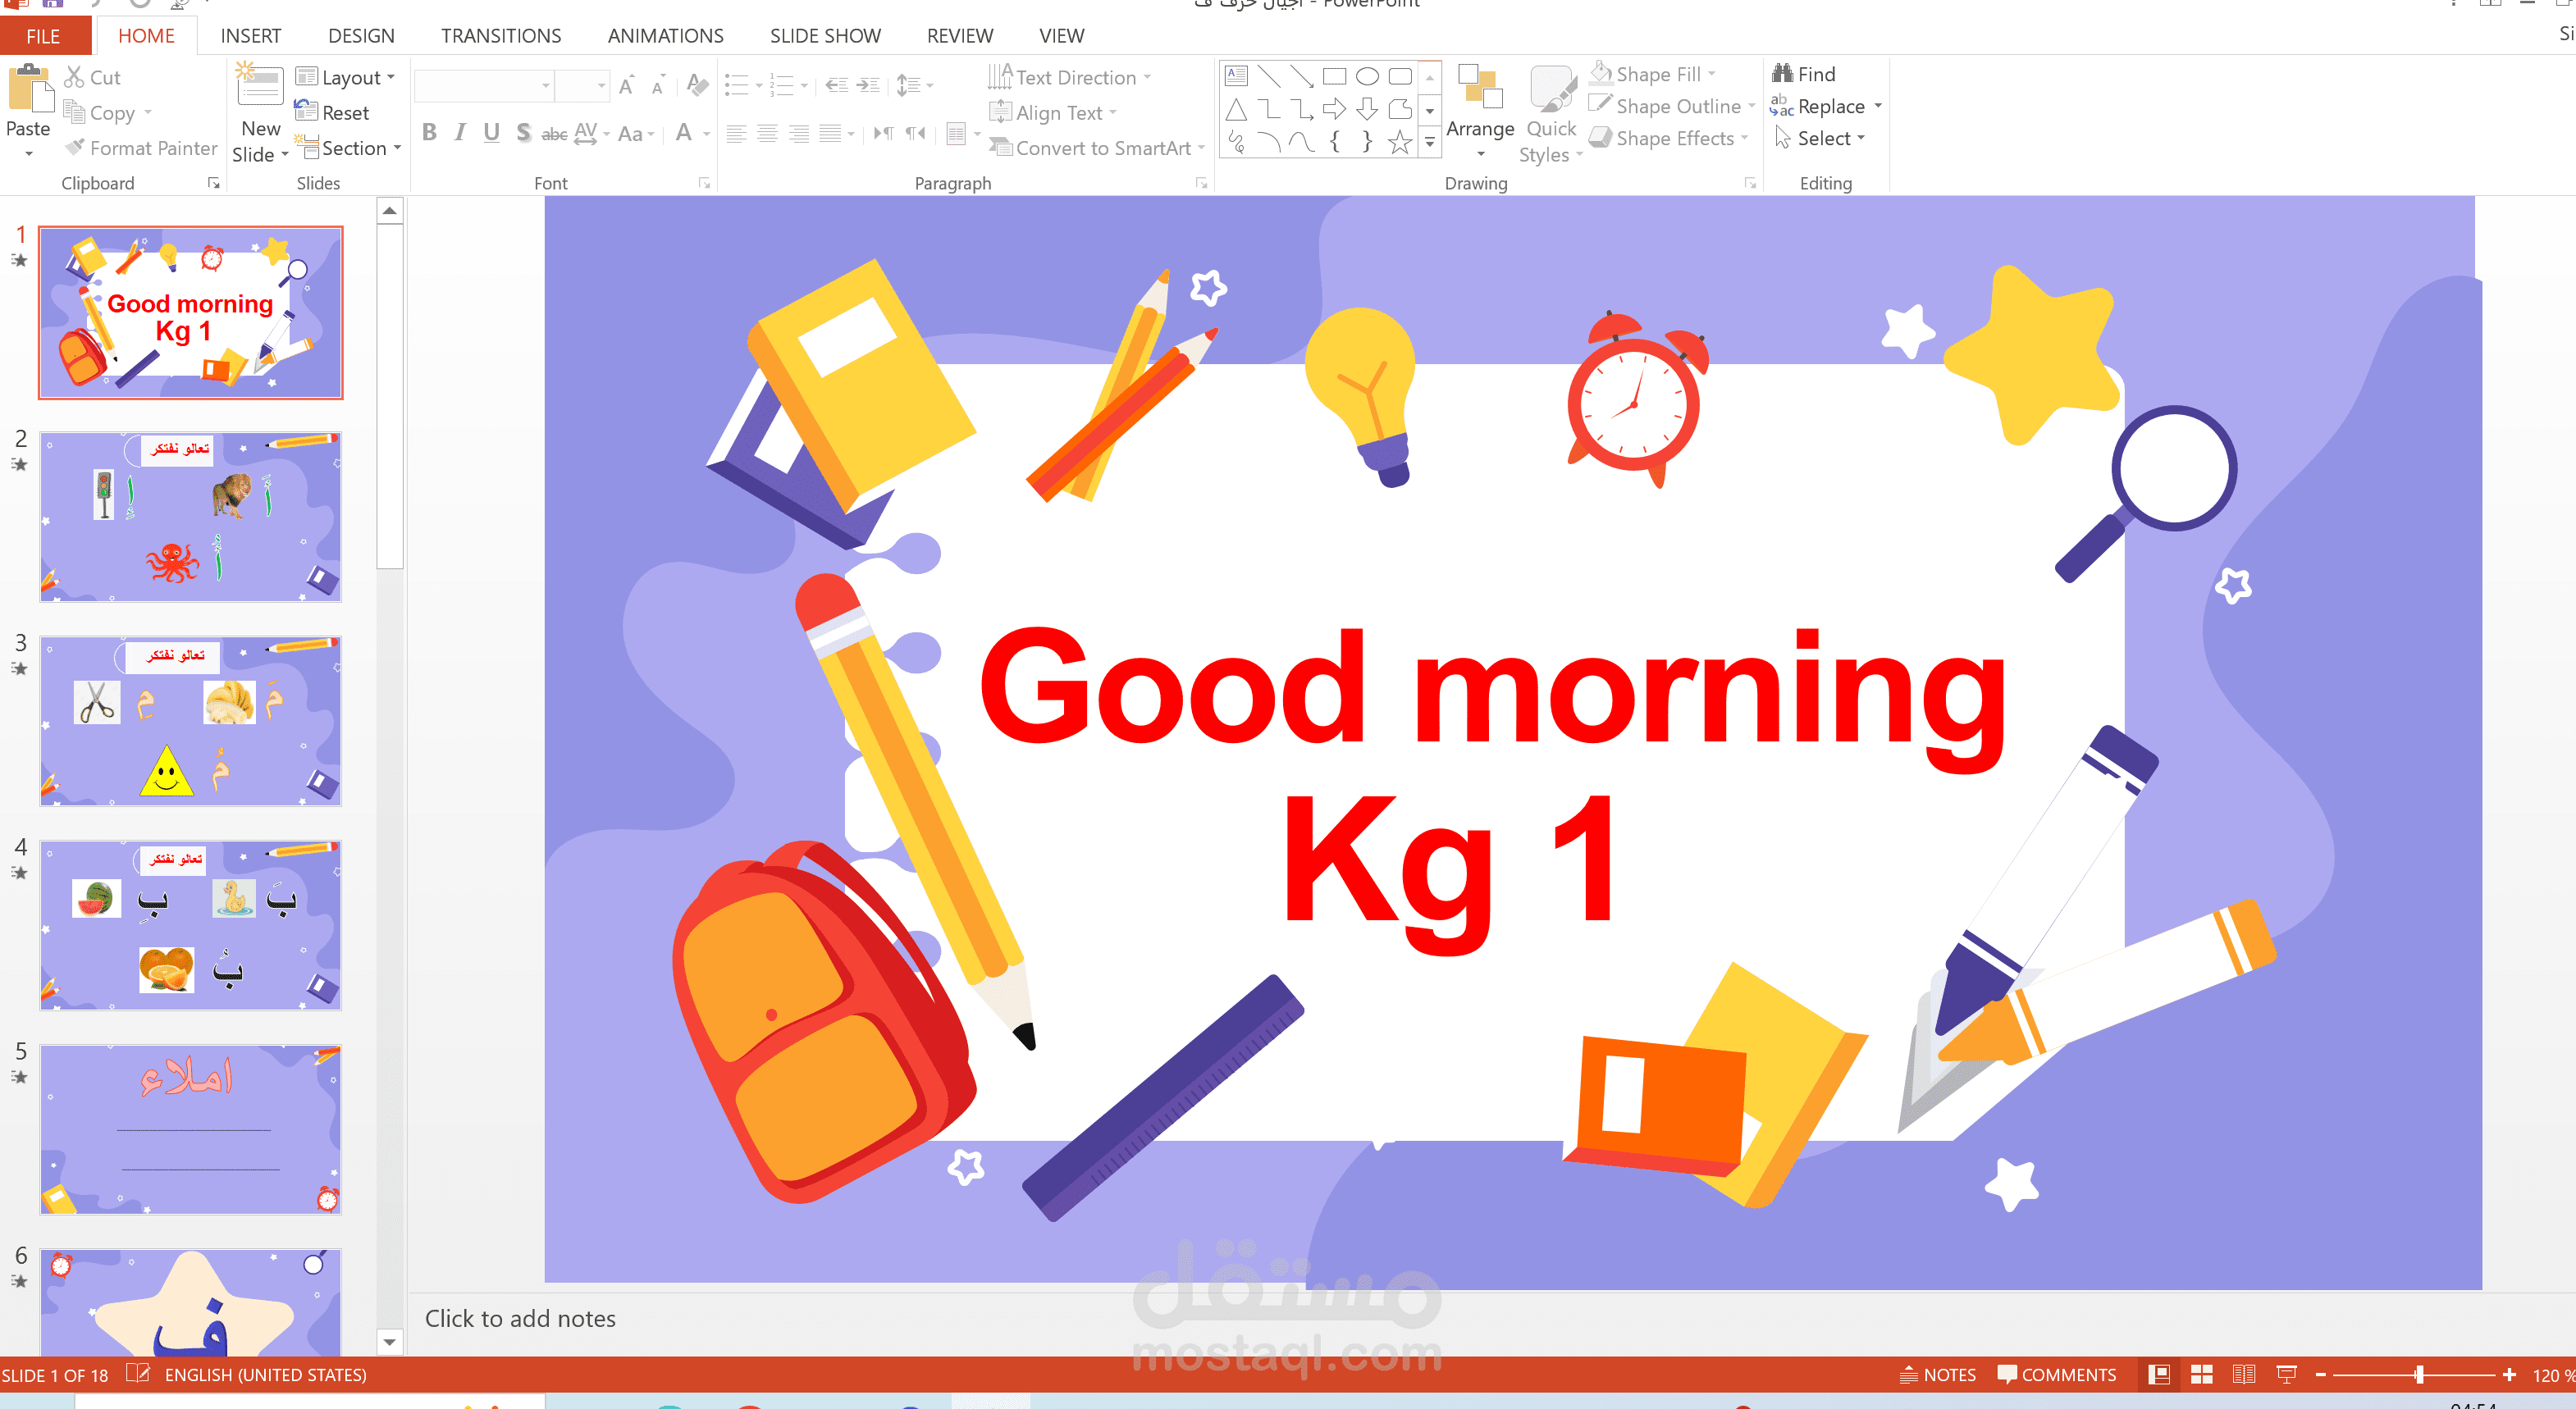The image size is (2576, 1409).
Task: Open Reading View from status bar
Action: click(x=2243, y=1374)
